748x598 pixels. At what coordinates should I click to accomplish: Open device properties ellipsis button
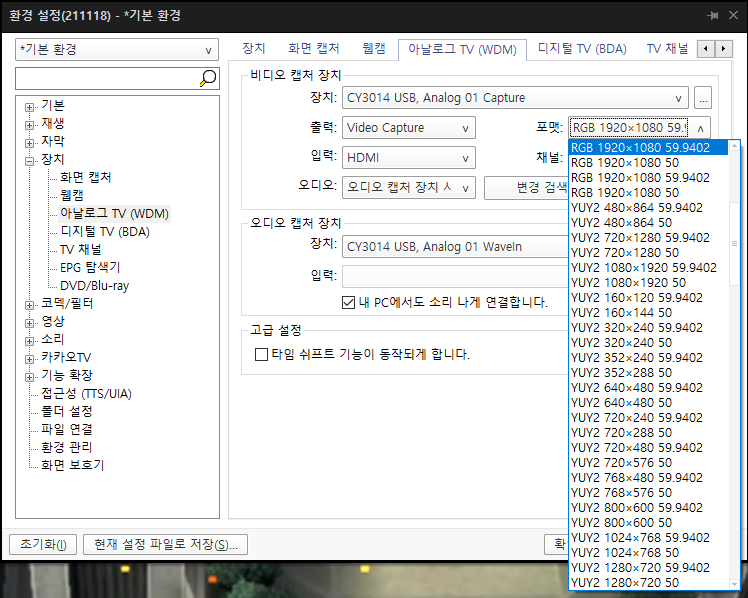coord(703,98)
